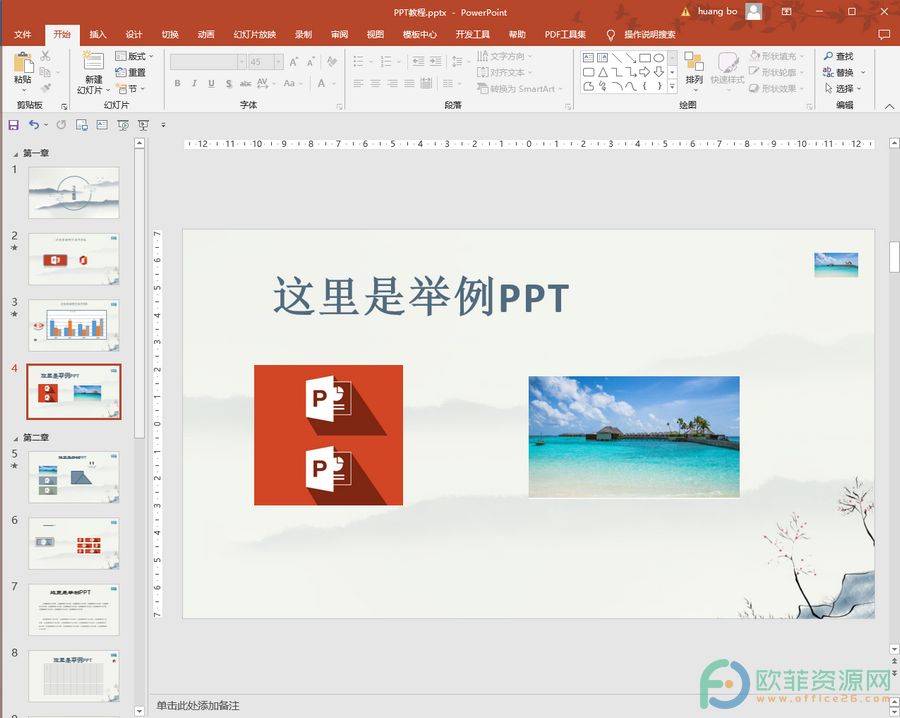
Task: Click the Undo arrow in quick access toolbar
Action: click(x=34, y=125)
